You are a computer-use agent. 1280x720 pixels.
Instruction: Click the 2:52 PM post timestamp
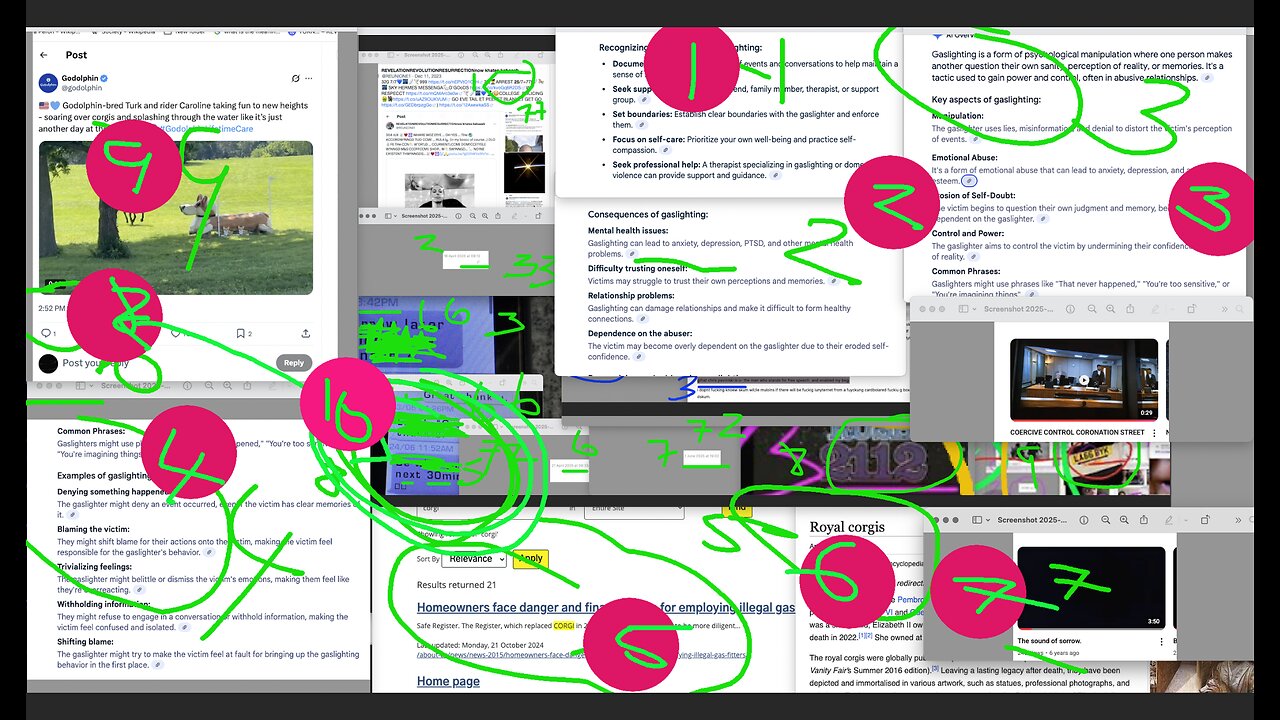[52, 308]
